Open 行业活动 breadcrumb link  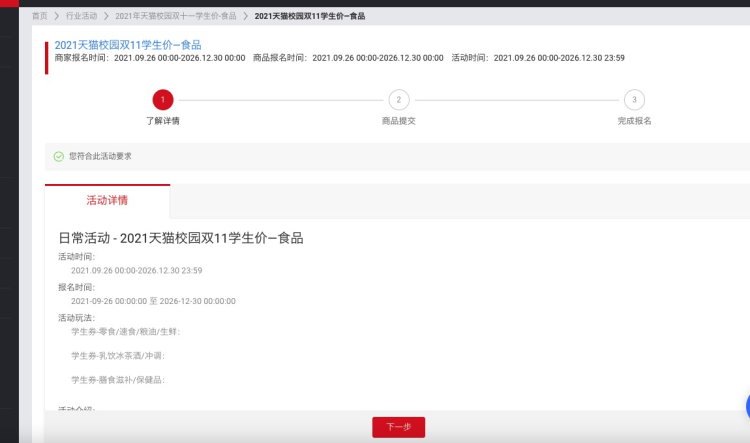tap(81, 16)
